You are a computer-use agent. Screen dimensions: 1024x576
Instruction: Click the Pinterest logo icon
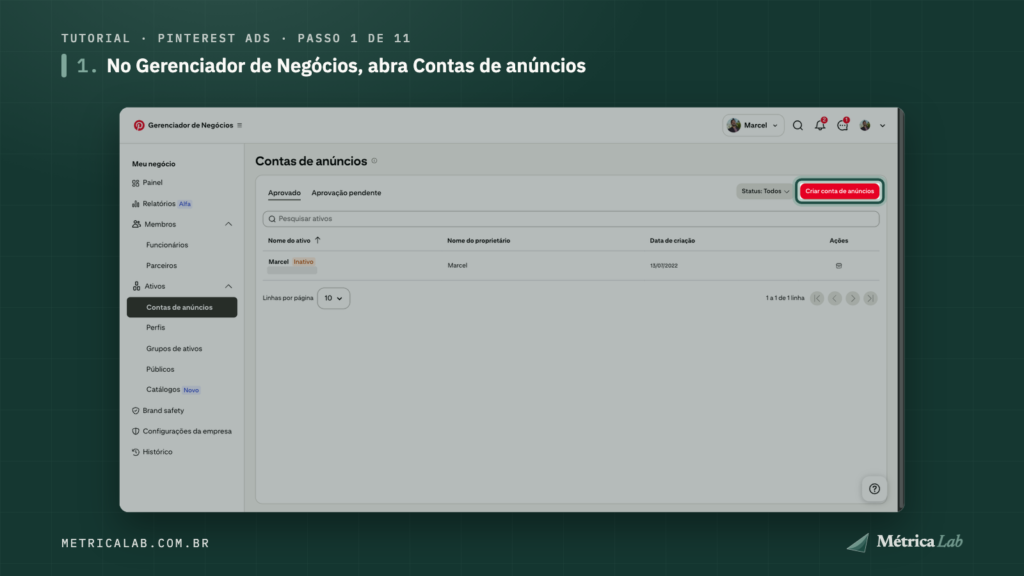pyautogui.click(x=138, y=125)
